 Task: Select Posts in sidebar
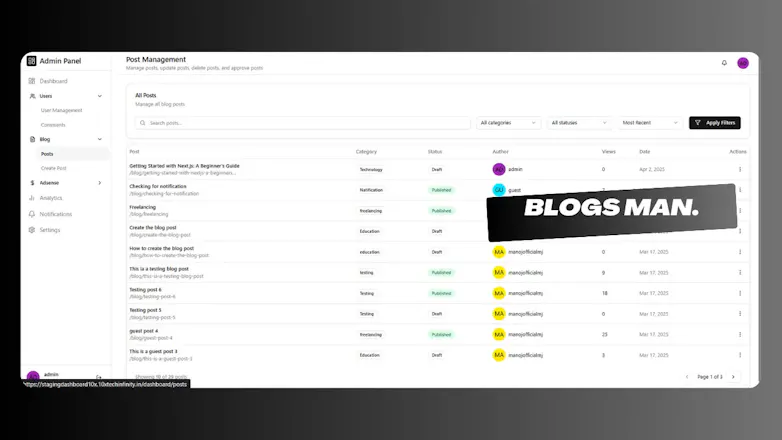47,154
